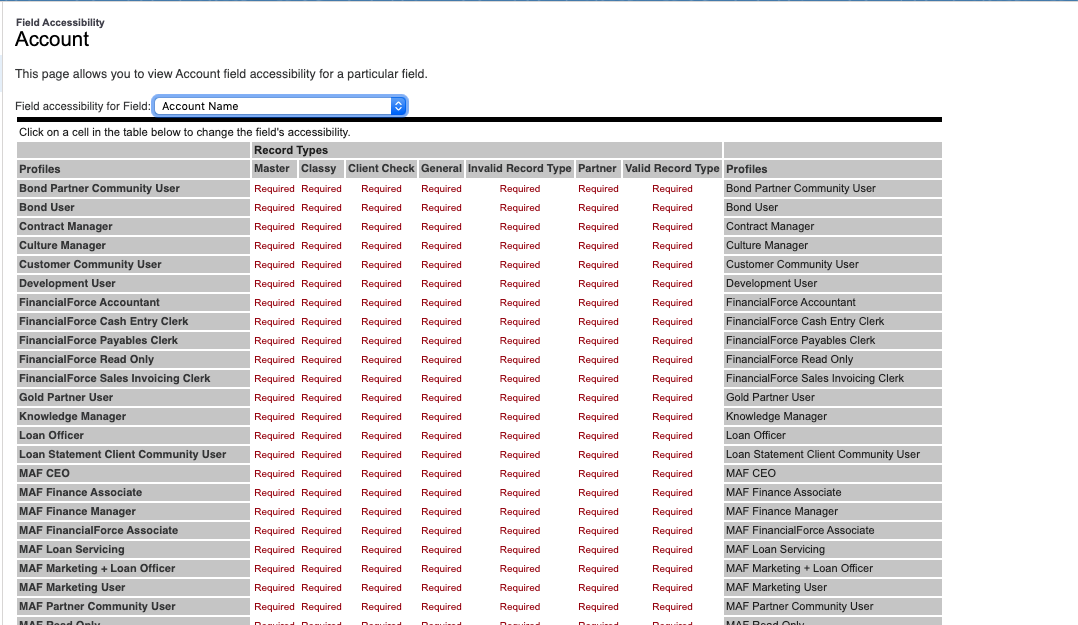
Task: Click Partner Required cell for MAF Loan Servicing
Action: (598, 550)
